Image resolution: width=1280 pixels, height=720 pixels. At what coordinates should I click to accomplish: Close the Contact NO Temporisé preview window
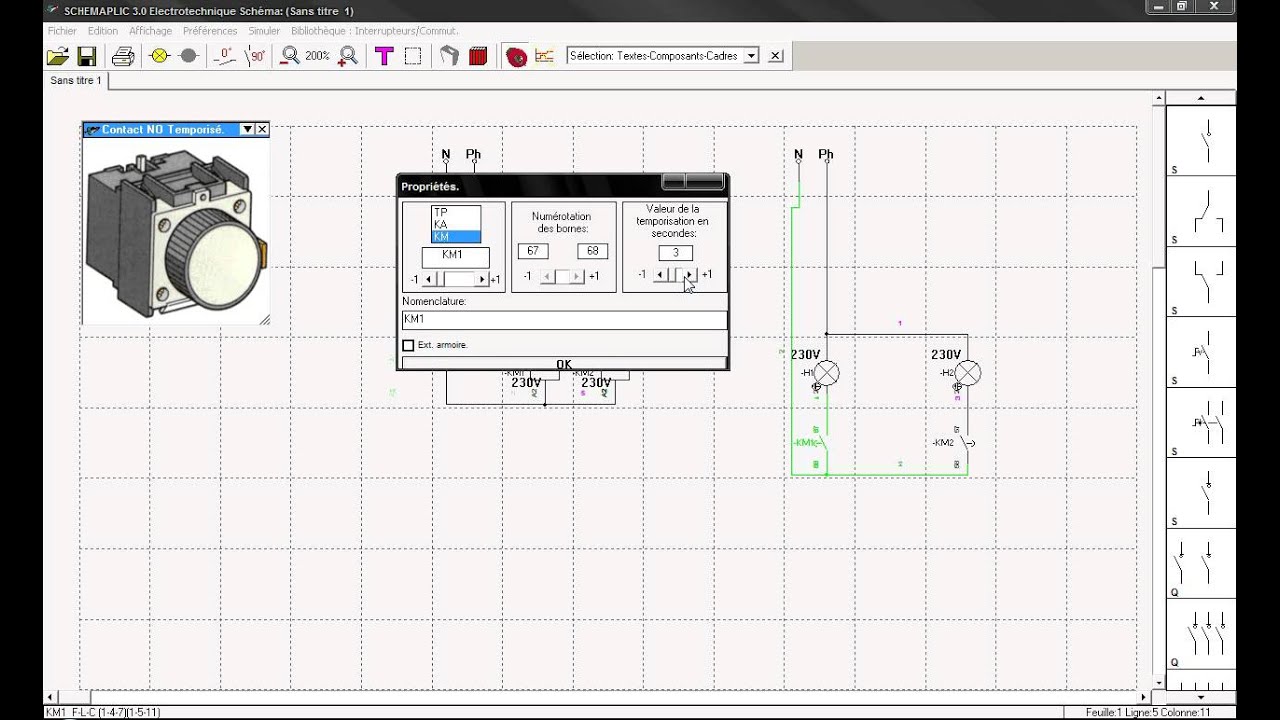pos(262,130)
